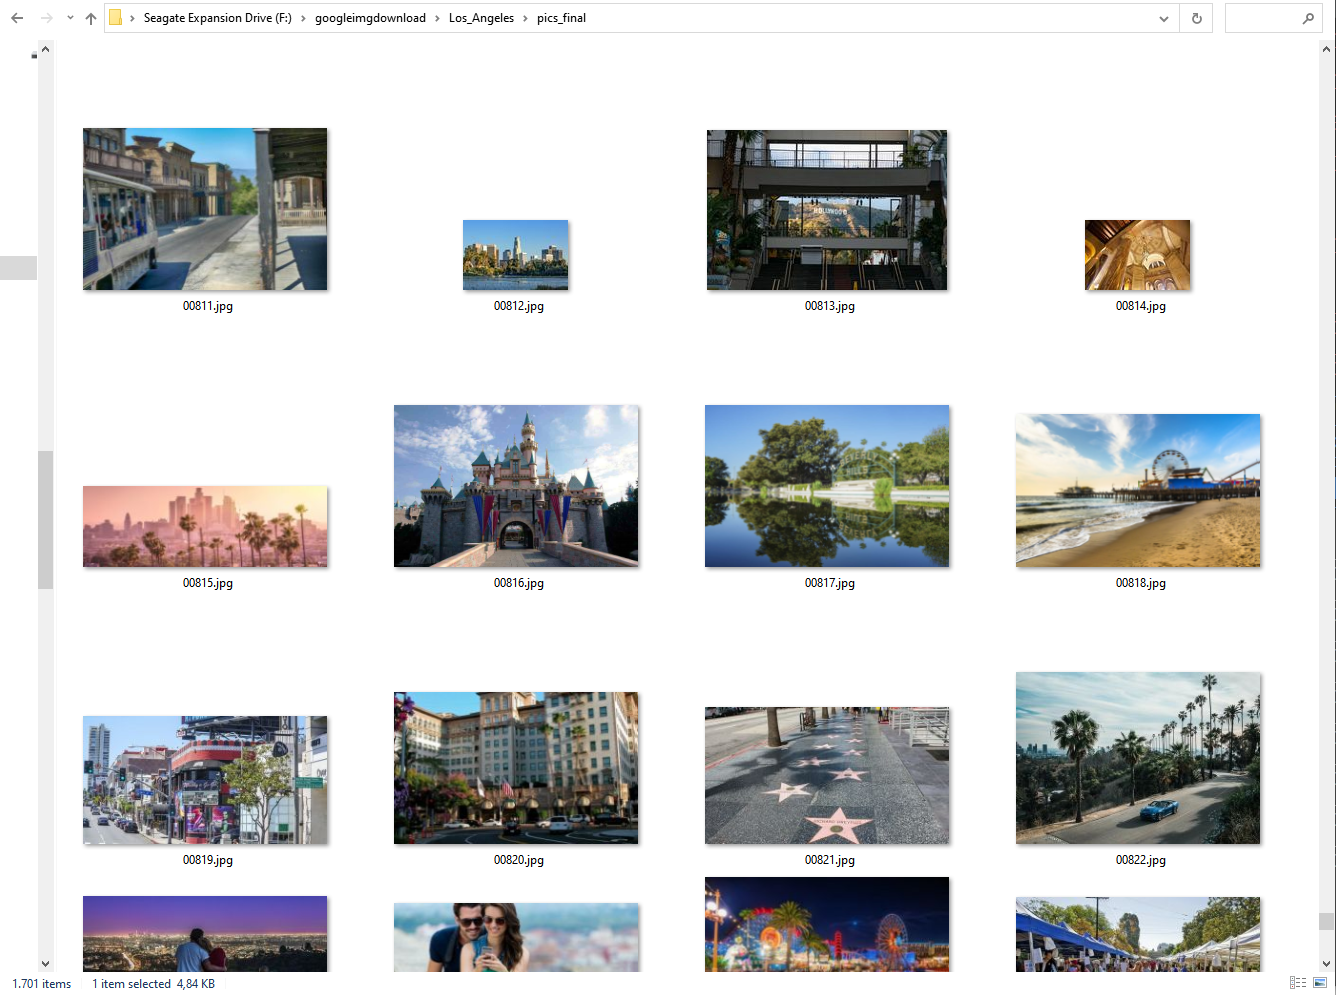Click the navigation pane scrollbar thumb
This screenshot has width=1336, height=995.
pos(45,520)
